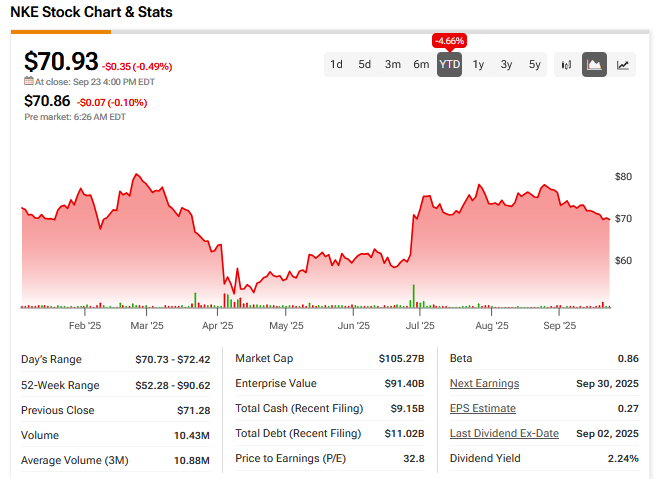The height and width of the screenshot is (479, 658).
Task: Click the $80 axis label on chart
Action: click(623, 177)
